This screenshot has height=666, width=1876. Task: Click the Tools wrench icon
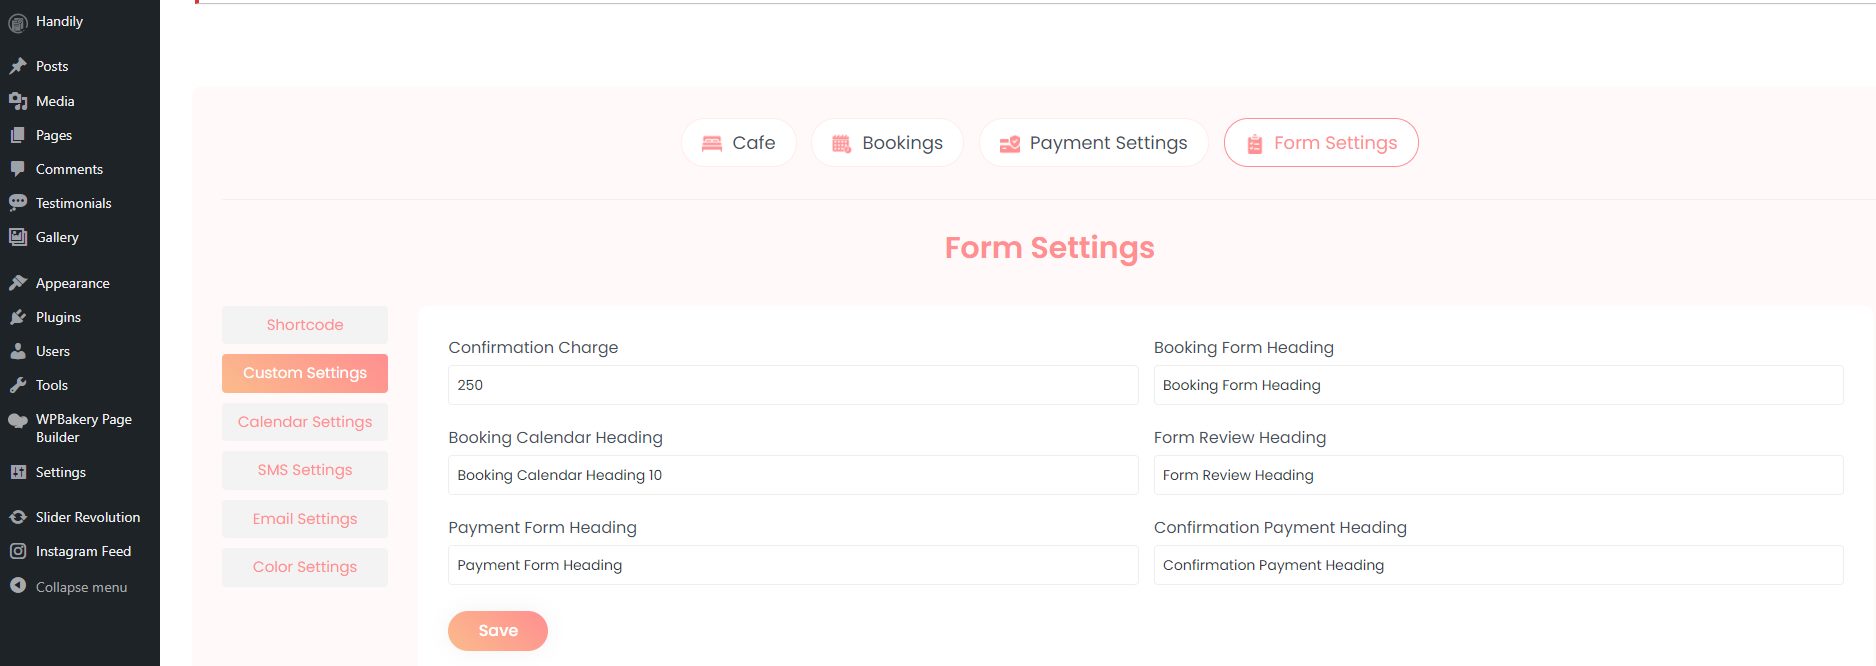(18, 385)
